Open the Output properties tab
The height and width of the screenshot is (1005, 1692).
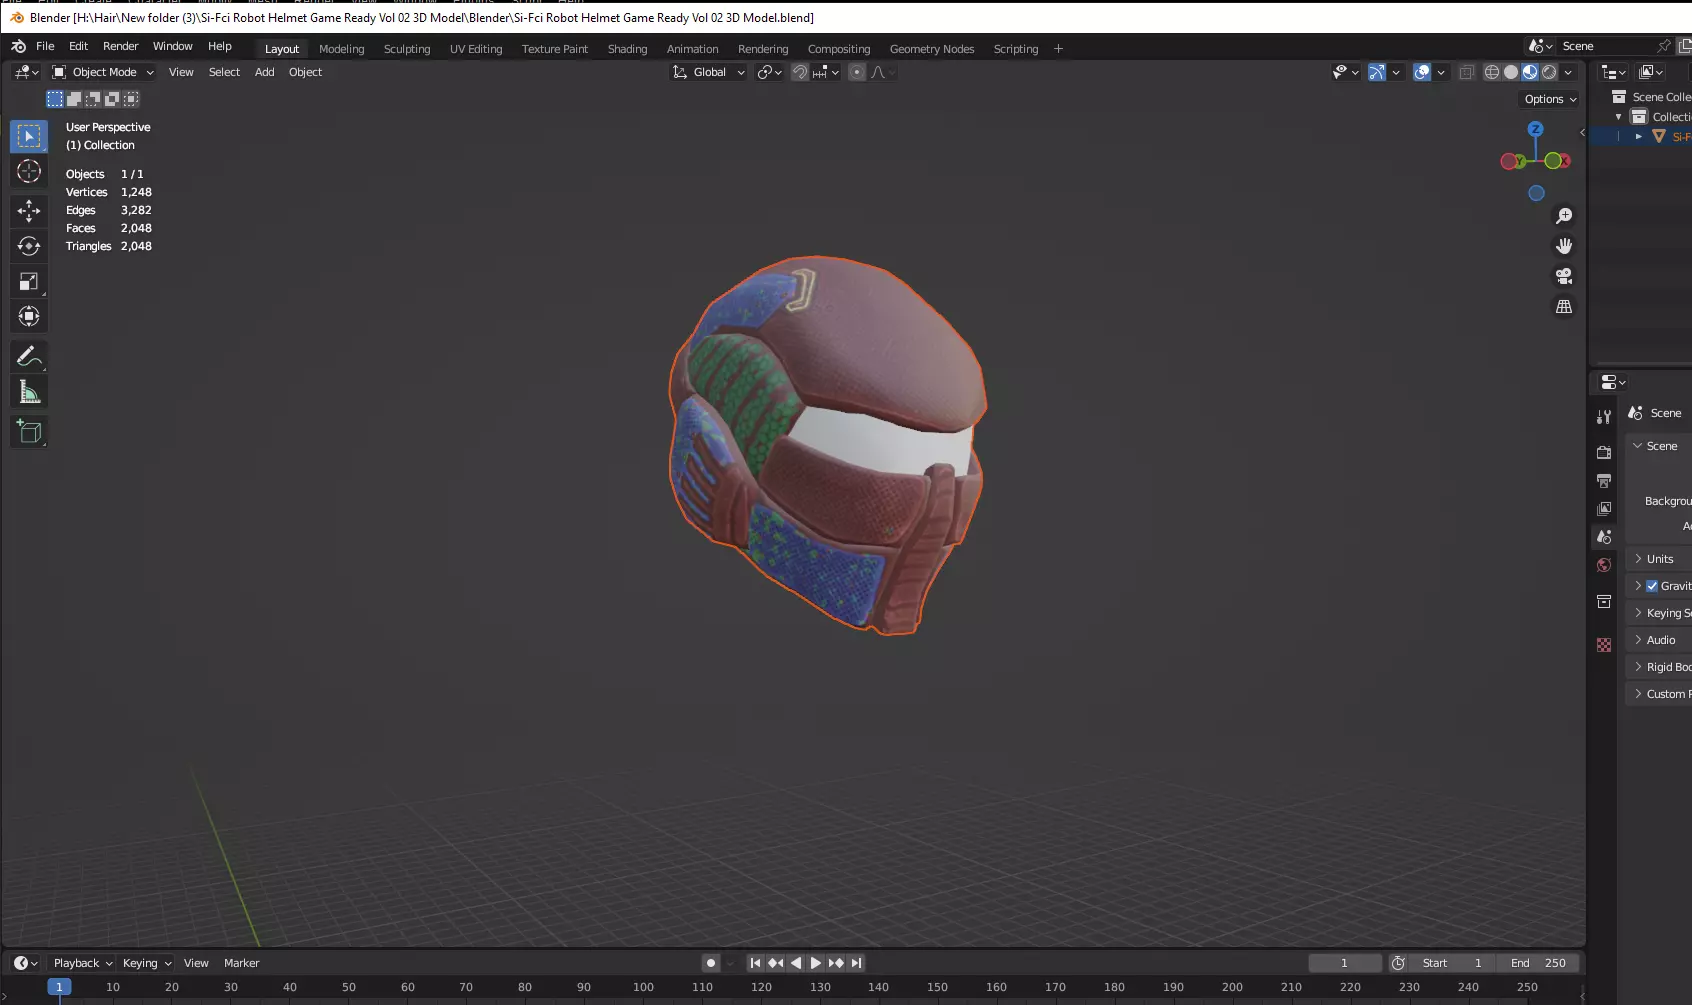pyautogui.click(x=1604, y=481)
